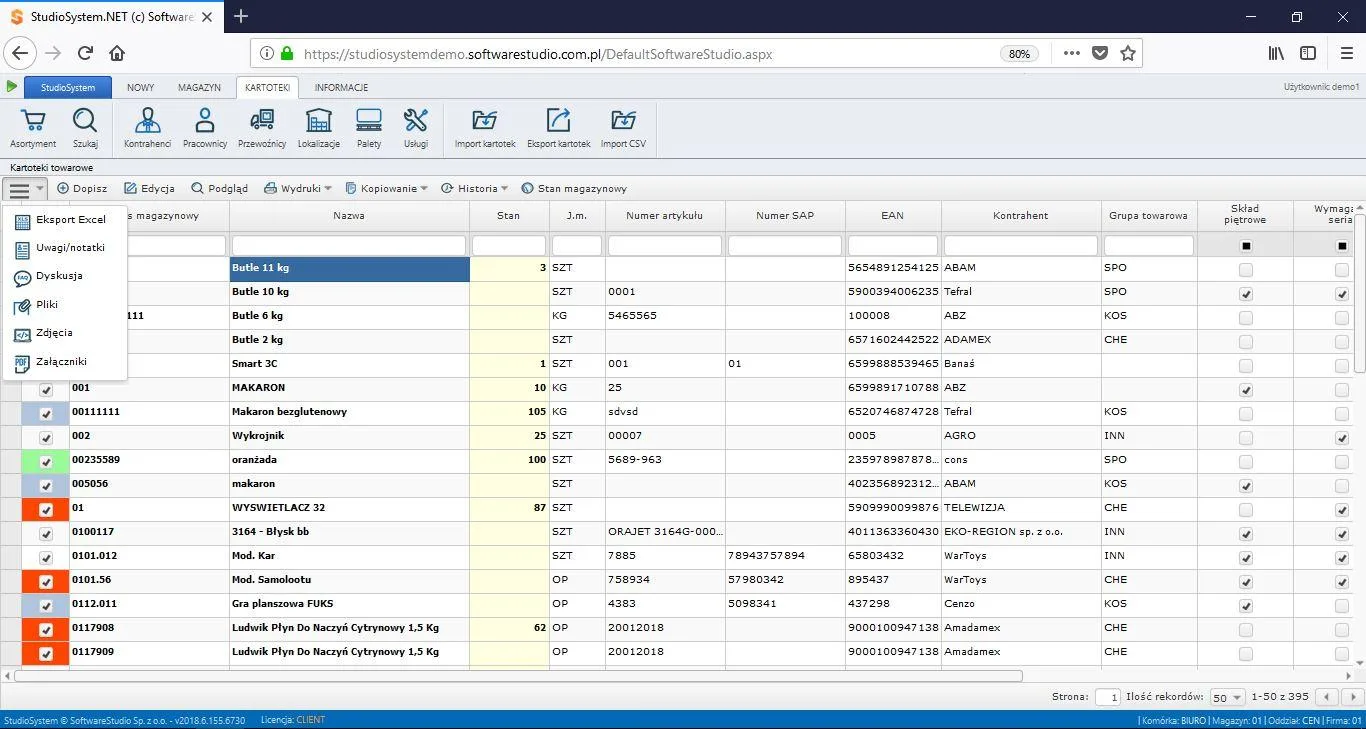1366x729 pixels.
Task: Choose Zdjęcia from the menu
Action: (64, 333)
